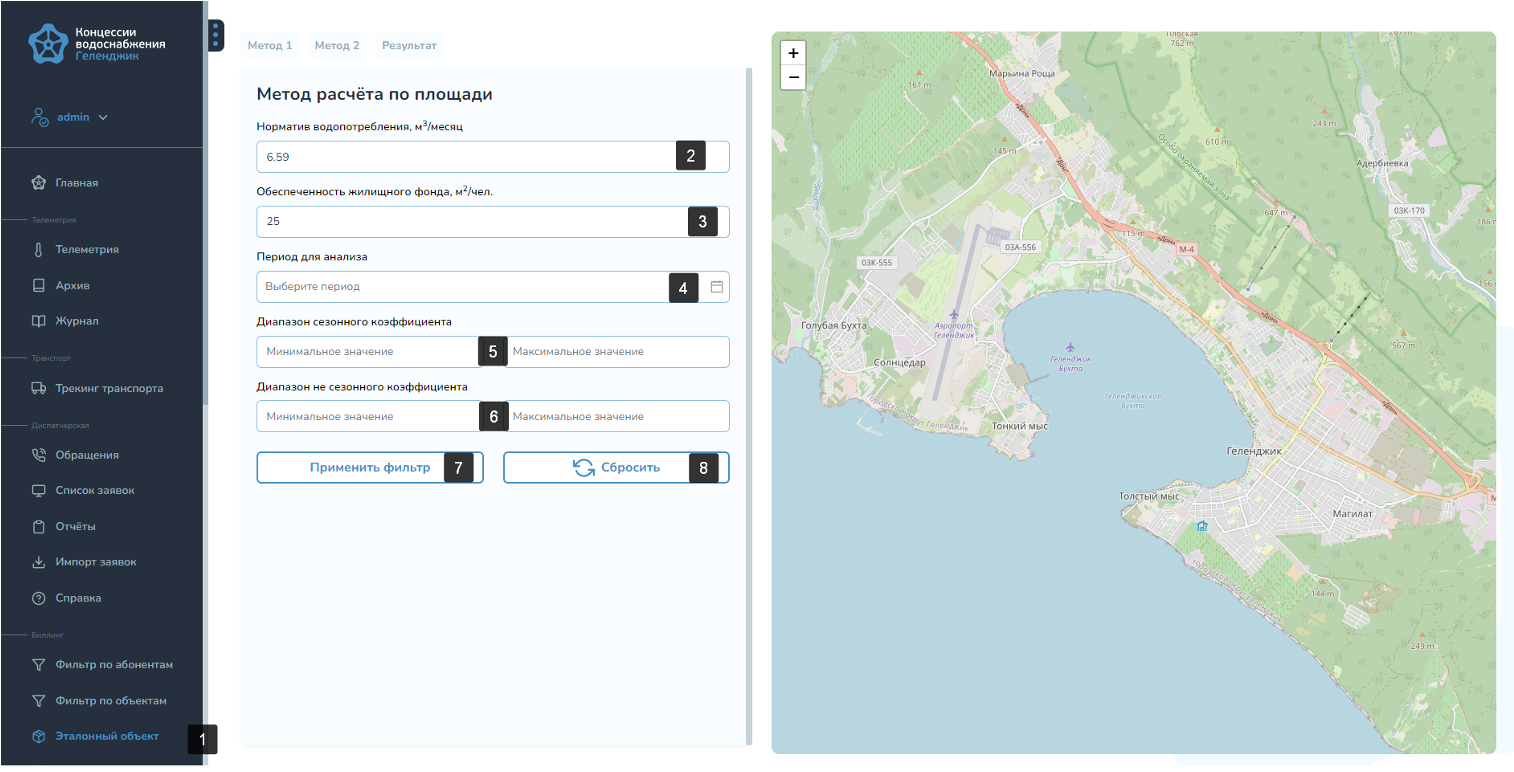
Task: Open the Период для анализа picker
Action: 460,287
